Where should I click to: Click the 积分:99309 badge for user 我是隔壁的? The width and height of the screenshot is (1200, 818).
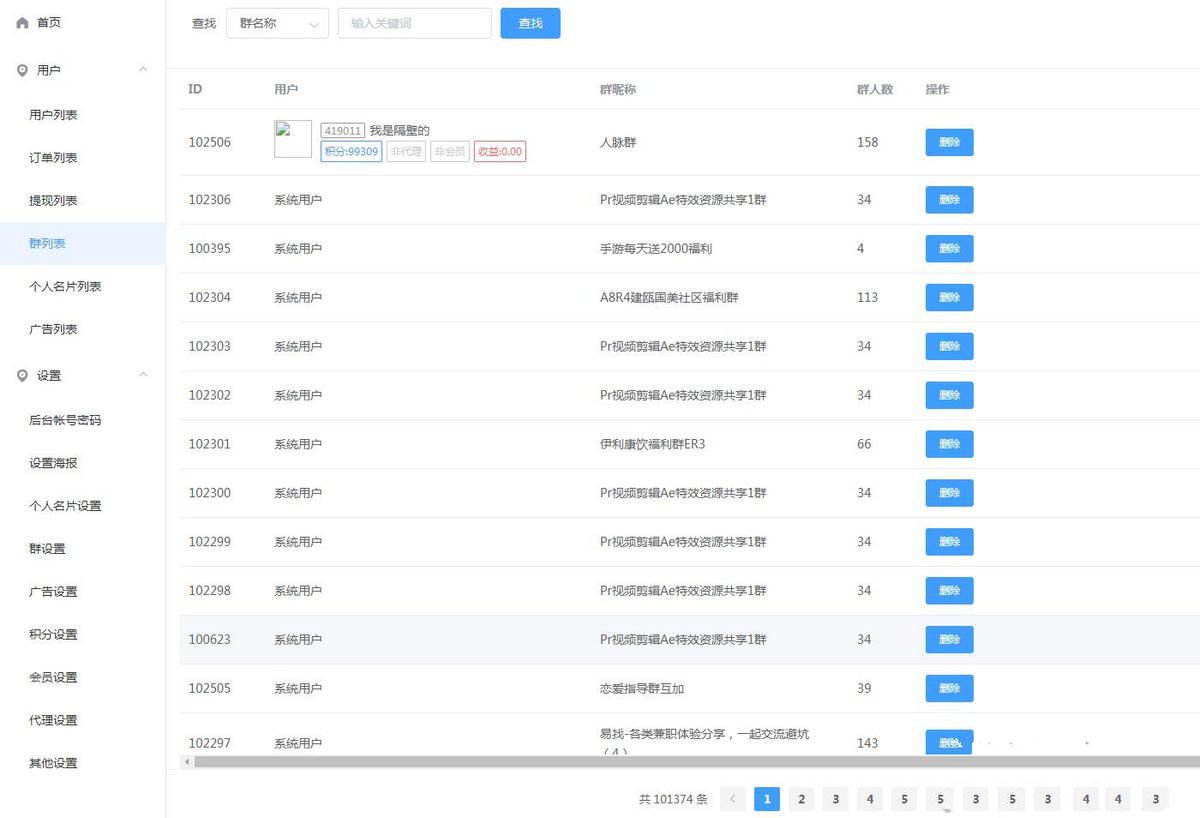tap(350, 151)
